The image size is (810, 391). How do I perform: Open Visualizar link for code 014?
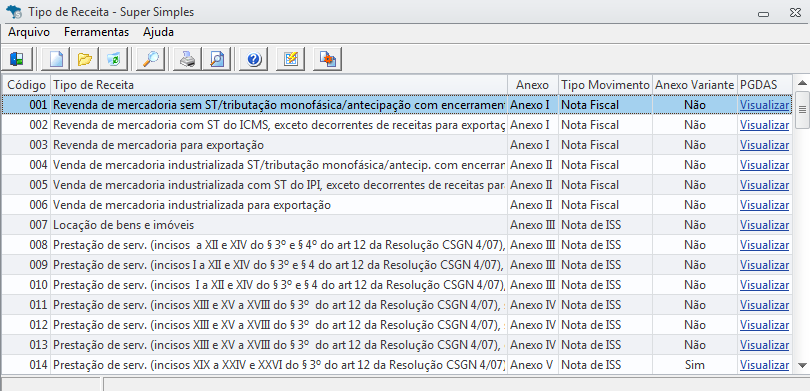coord(764,365)
